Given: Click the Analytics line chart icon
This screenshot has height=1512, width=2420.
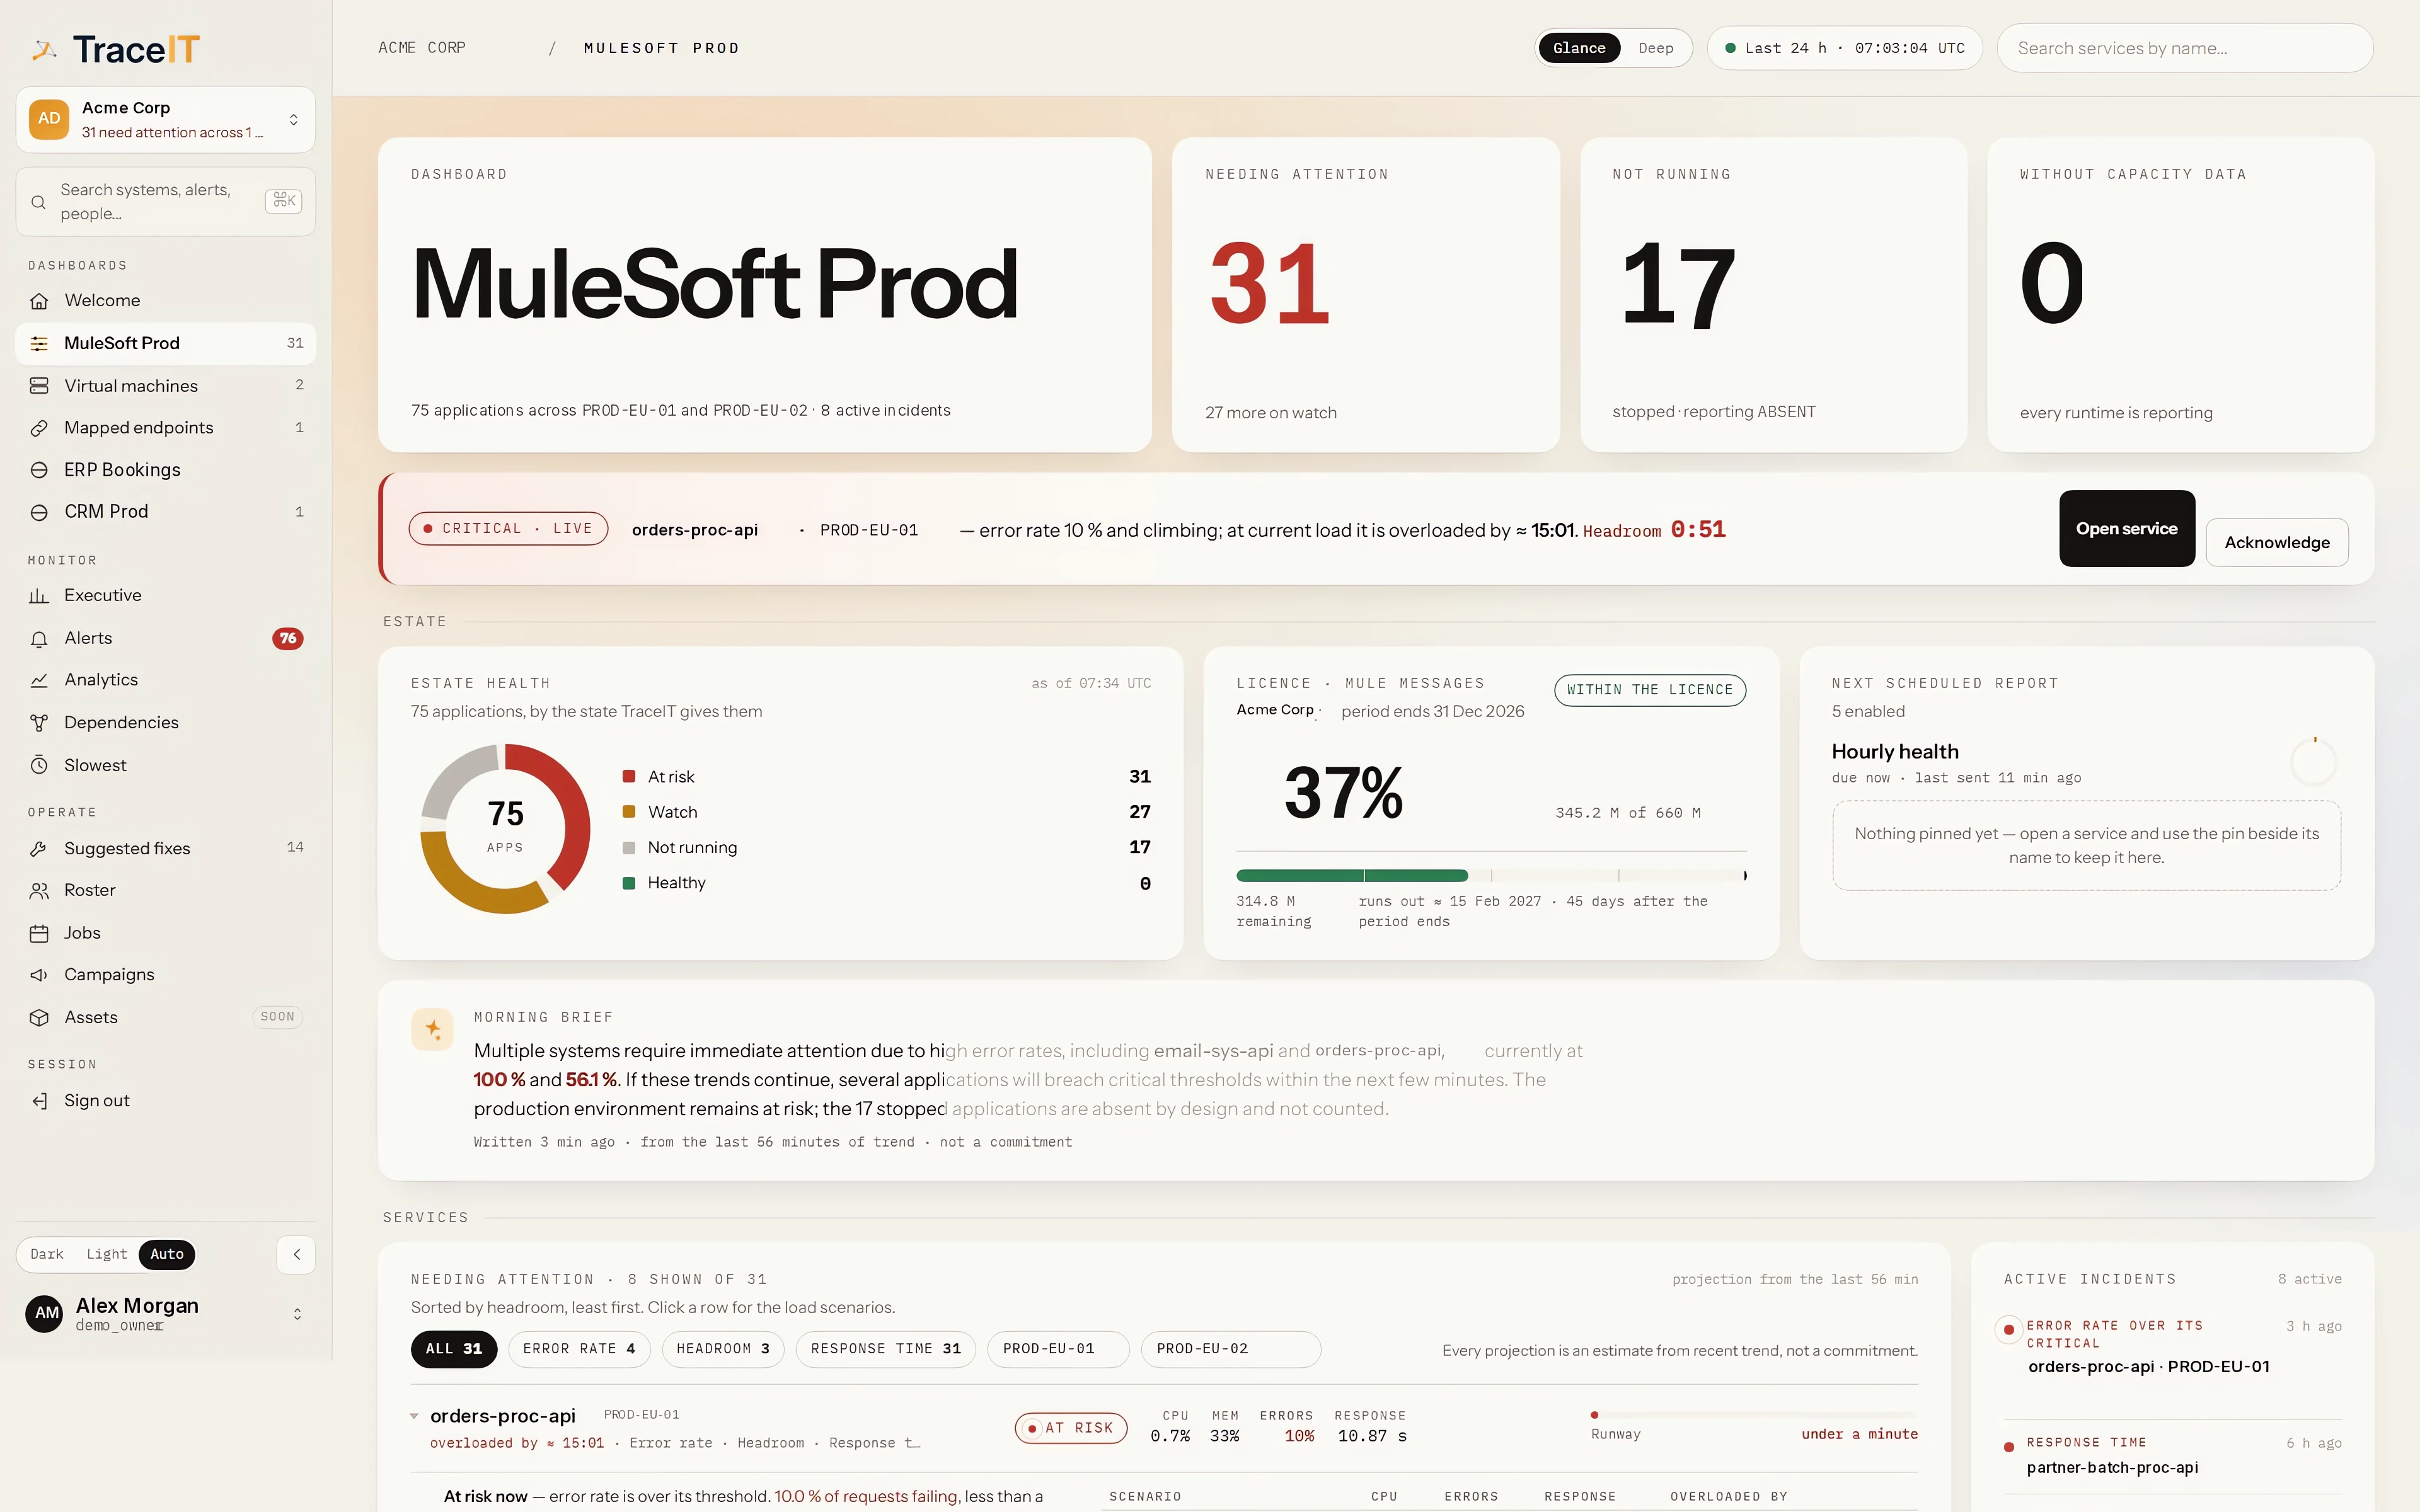Looking at the screenshot, I should [39, 680].
